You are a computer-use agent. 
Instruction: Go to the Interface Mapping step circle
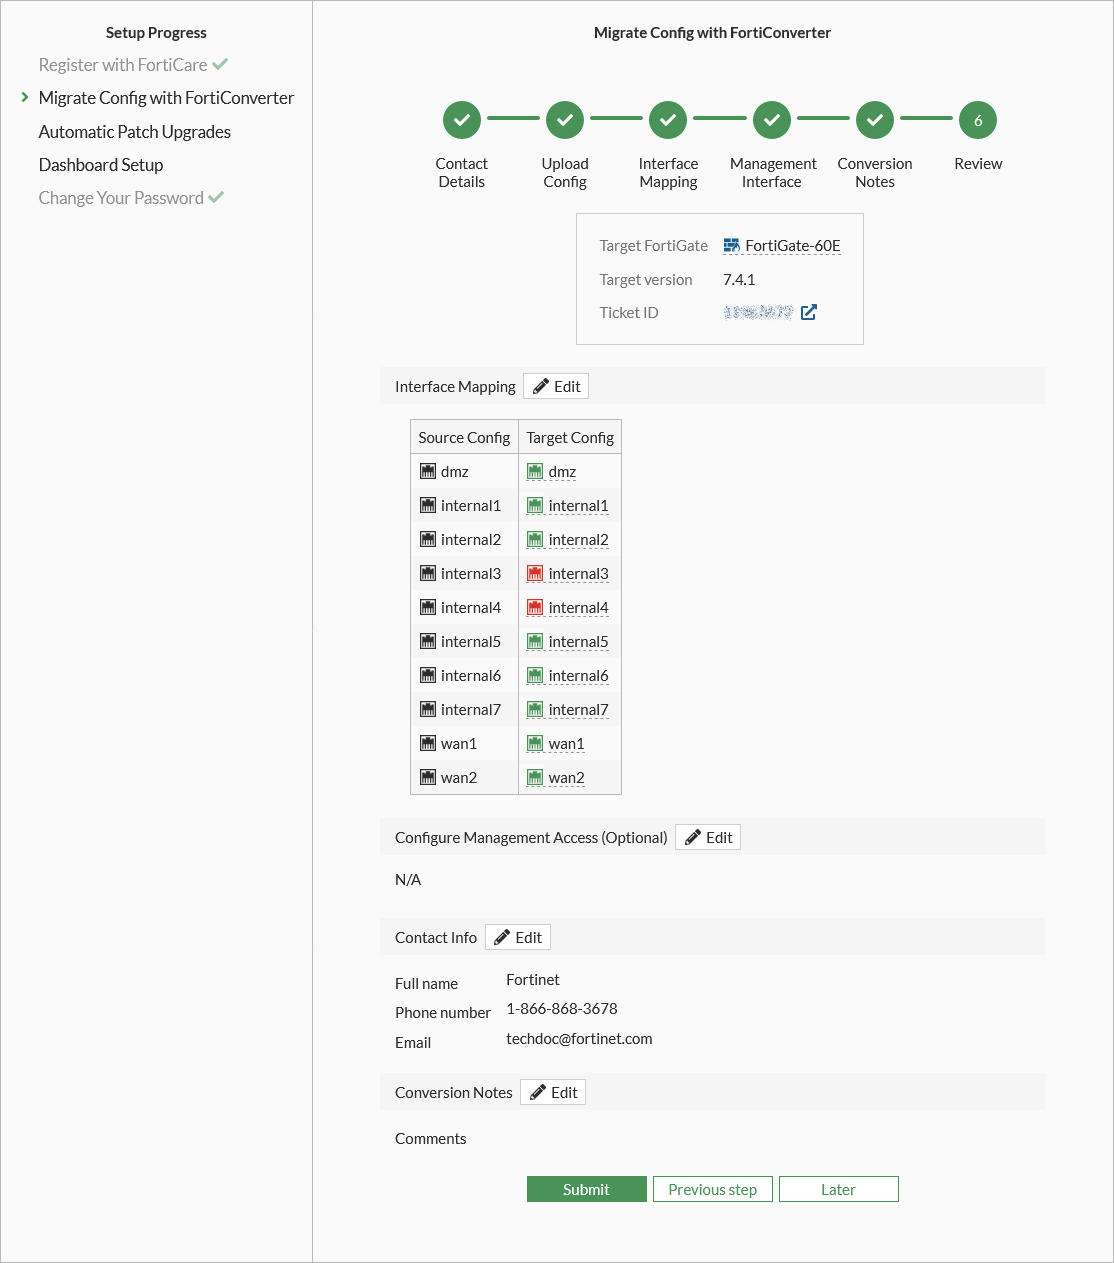(x=668, y=120)
